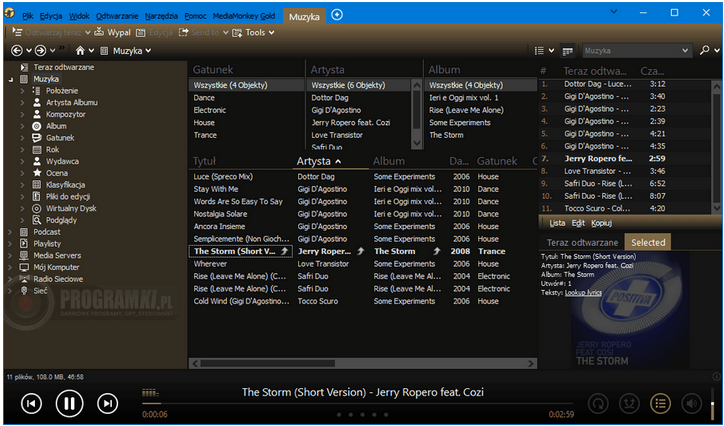The width and height of the screenshot is (724, 426).
Task: Click the Wirtualny Dysk disc icon
Action: 37,209
